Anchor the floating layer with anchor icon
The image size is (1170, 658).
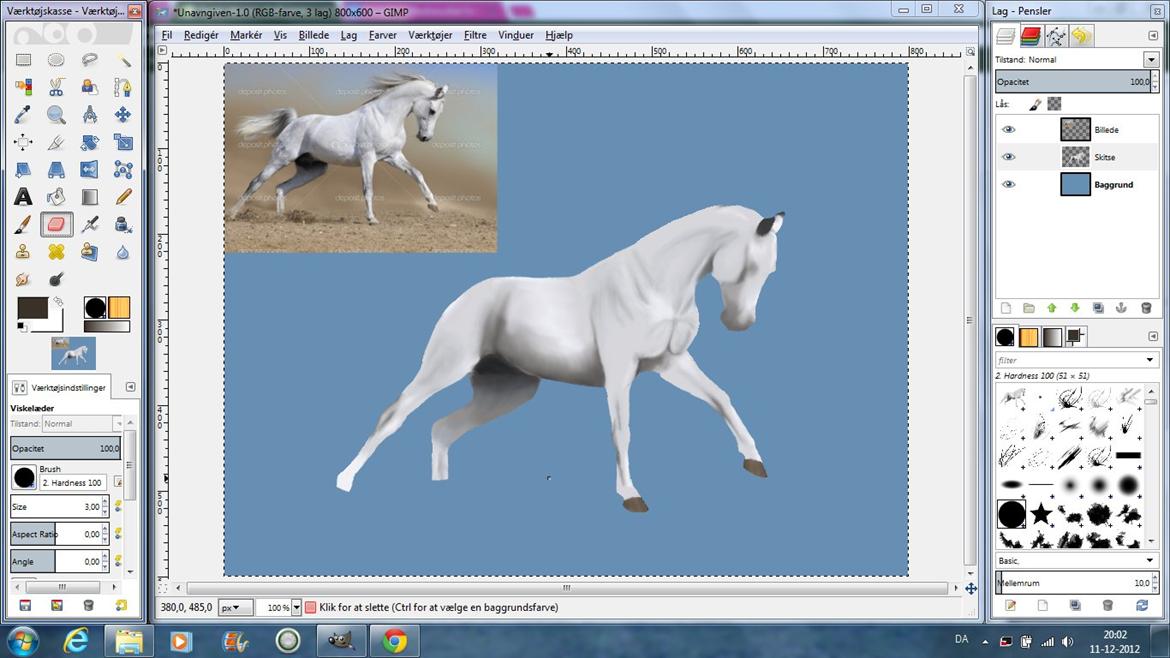[x=1121, y=308]
